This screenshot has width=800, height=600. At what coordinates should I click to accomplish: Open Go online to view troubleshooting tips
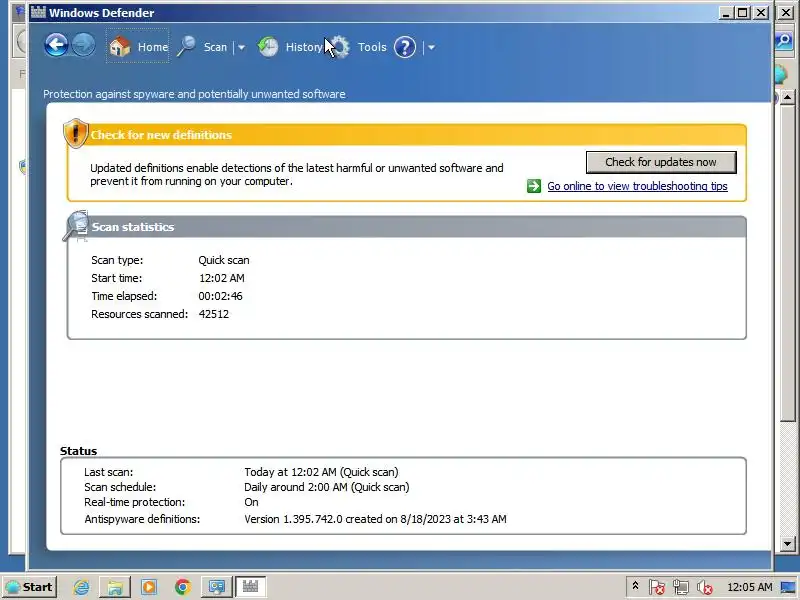(x=637, y=186)
